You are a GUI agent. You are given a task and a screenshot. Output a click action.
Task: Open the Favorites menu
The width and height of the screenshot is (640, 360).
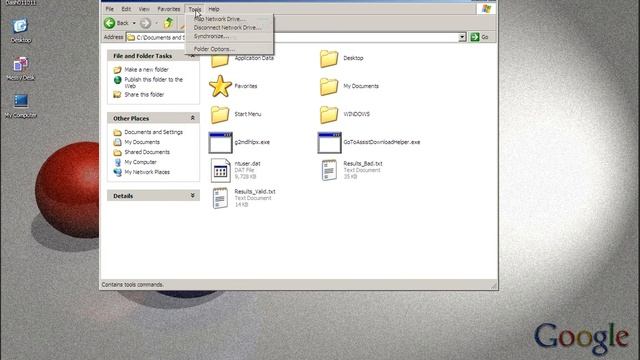[x=169, y=9]
